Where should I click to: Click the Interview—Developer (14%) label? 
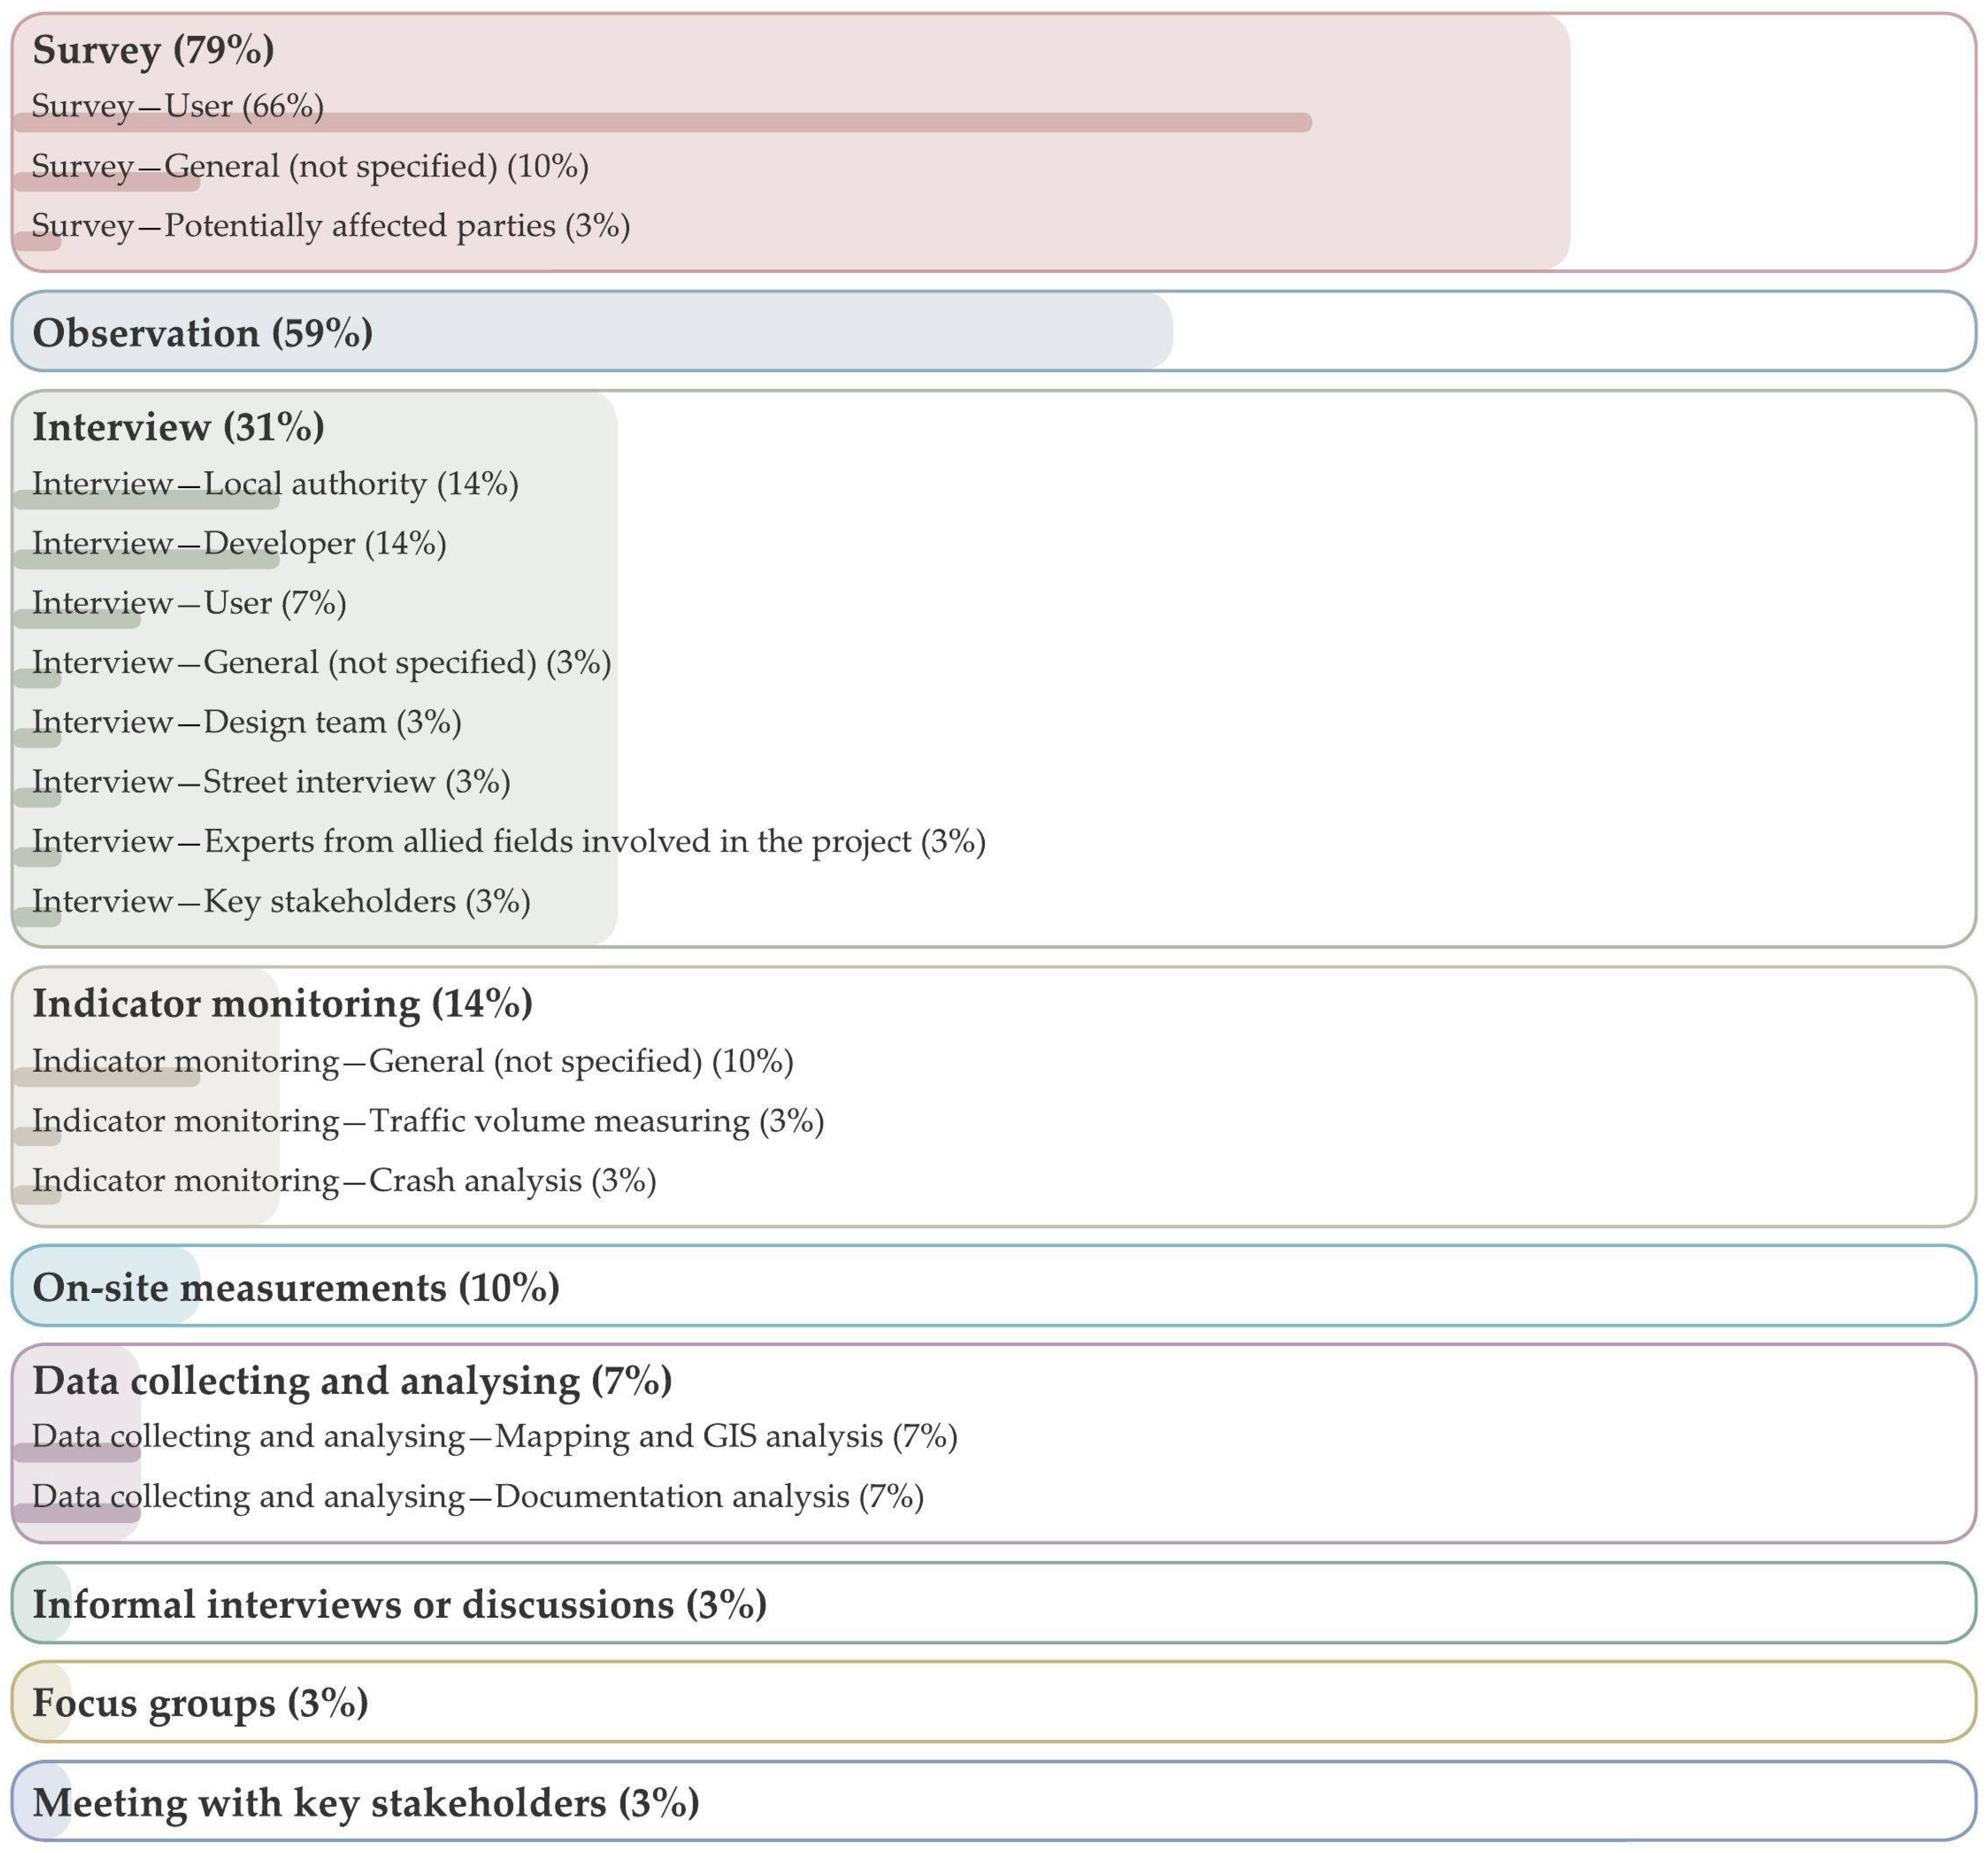point(239,544)
